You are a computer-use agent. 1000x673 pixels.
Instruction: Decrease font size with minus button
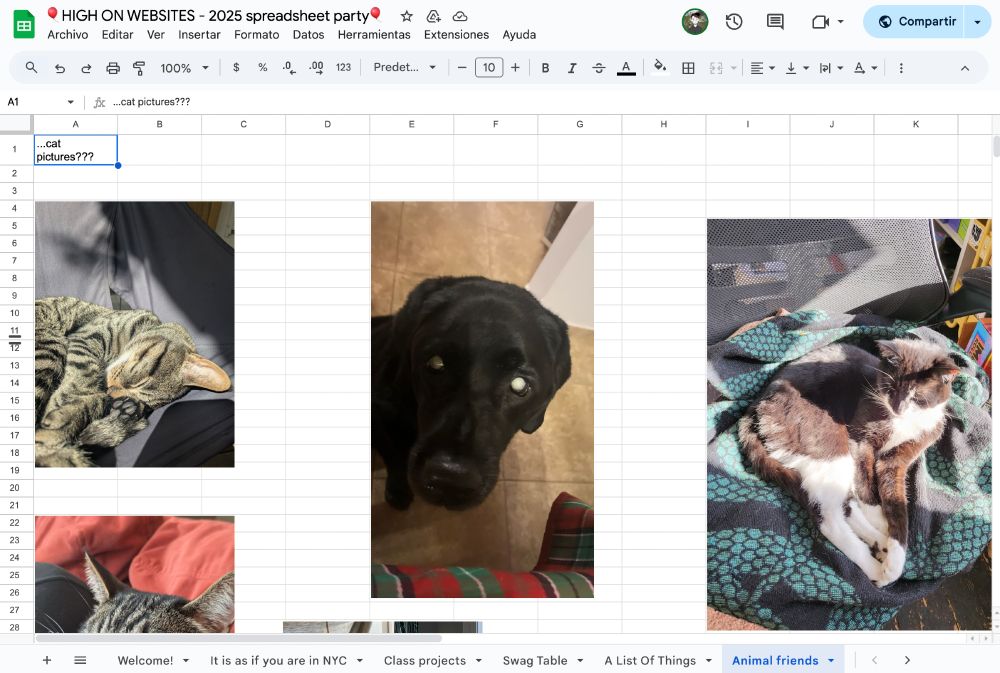coord(462,68)
